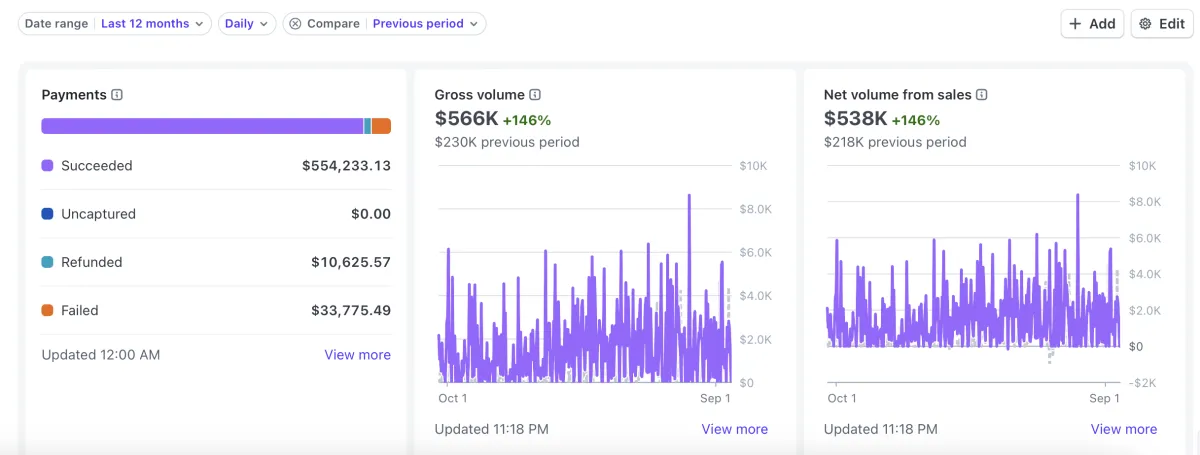Click the Gross volume chart peak spike
The image size is (1200, 455).
tap(689, 198)
